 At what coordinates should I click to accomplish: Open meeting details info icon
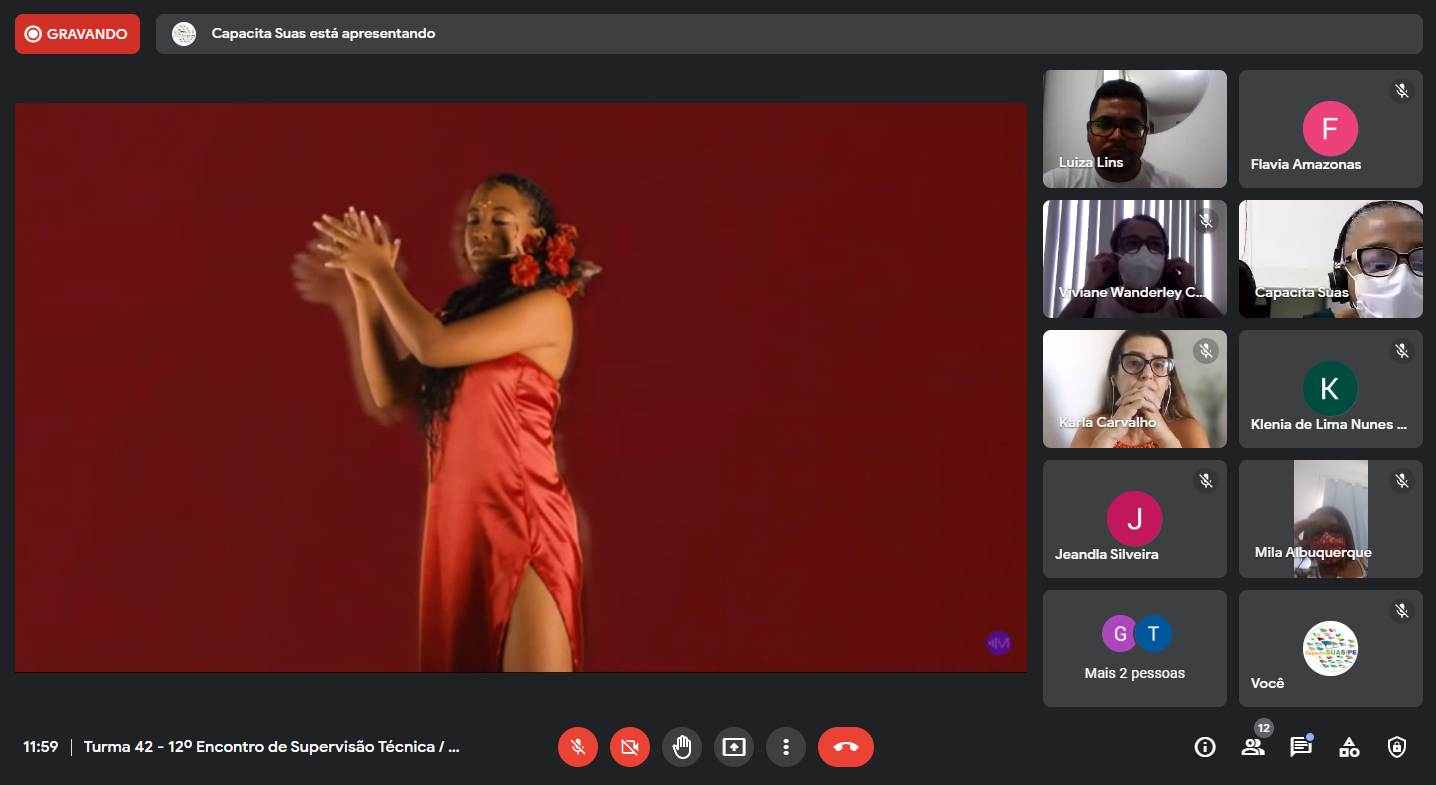tap(1205, 747)
